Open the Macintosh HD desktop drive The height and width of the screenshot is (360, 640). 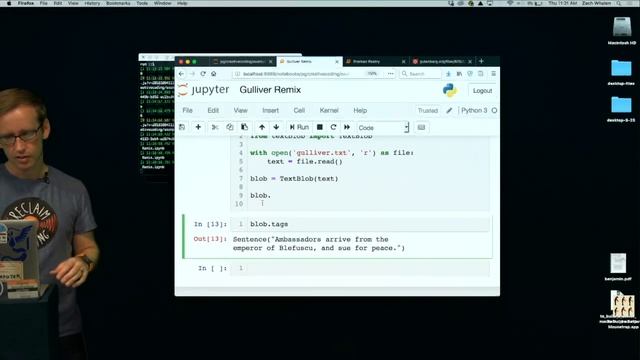(x=622, y=31)
